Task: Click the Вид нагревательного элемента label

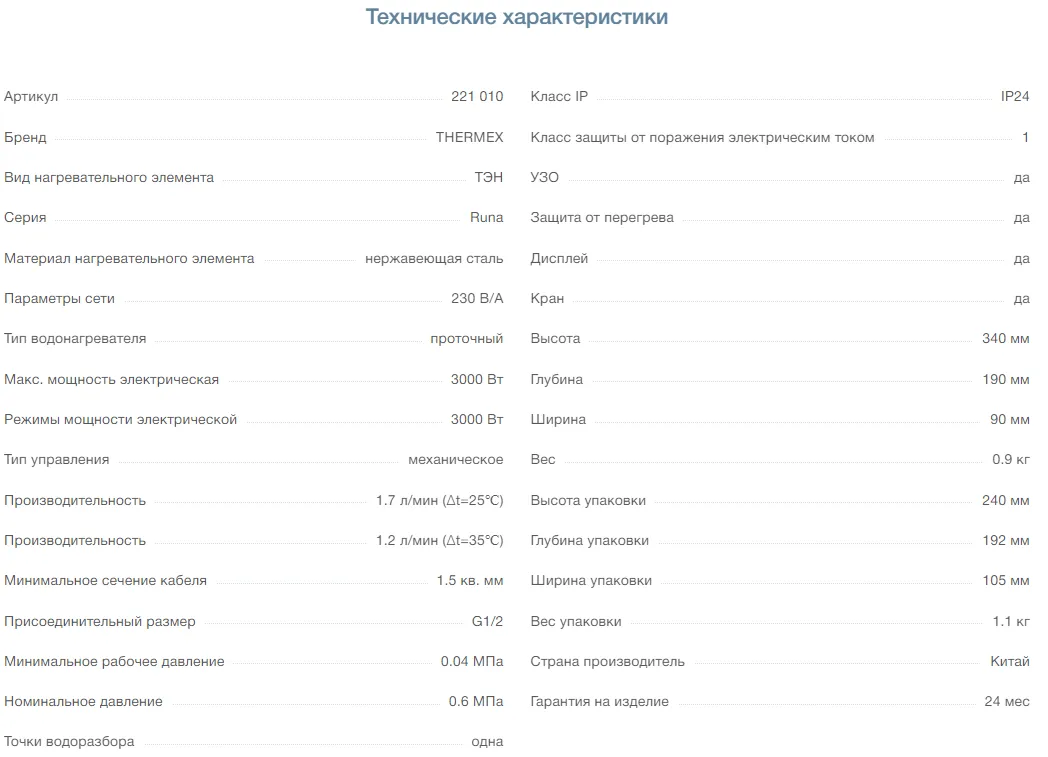Action: tap(109, 178)
